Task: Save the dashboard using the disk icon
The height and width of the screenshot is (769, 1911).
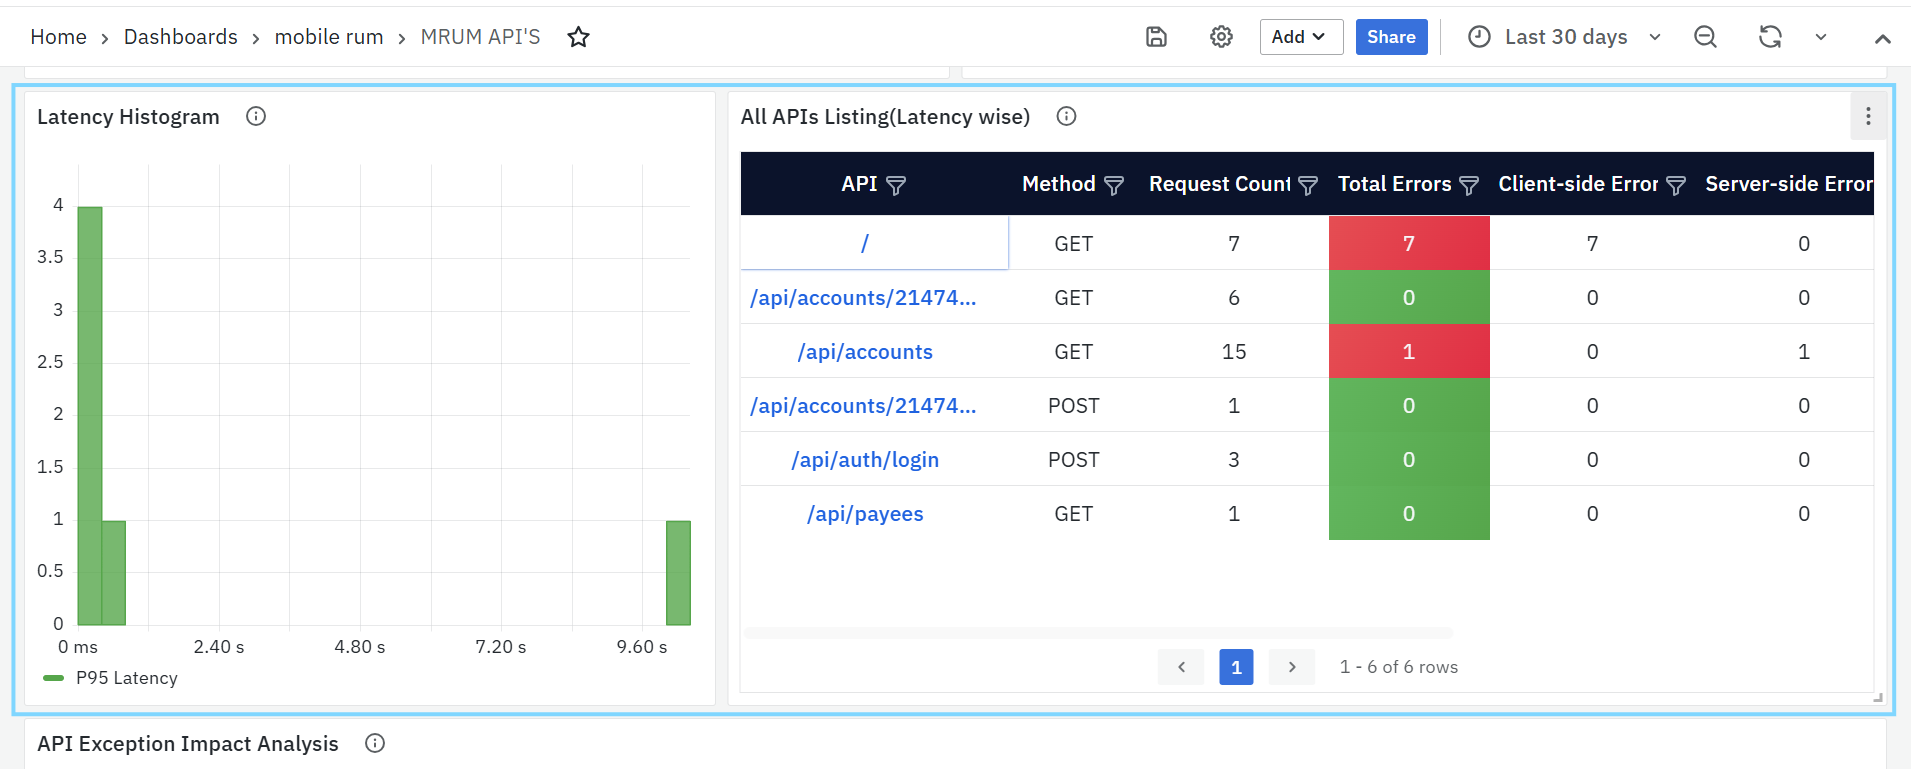Action: [x=1156, y=37]
